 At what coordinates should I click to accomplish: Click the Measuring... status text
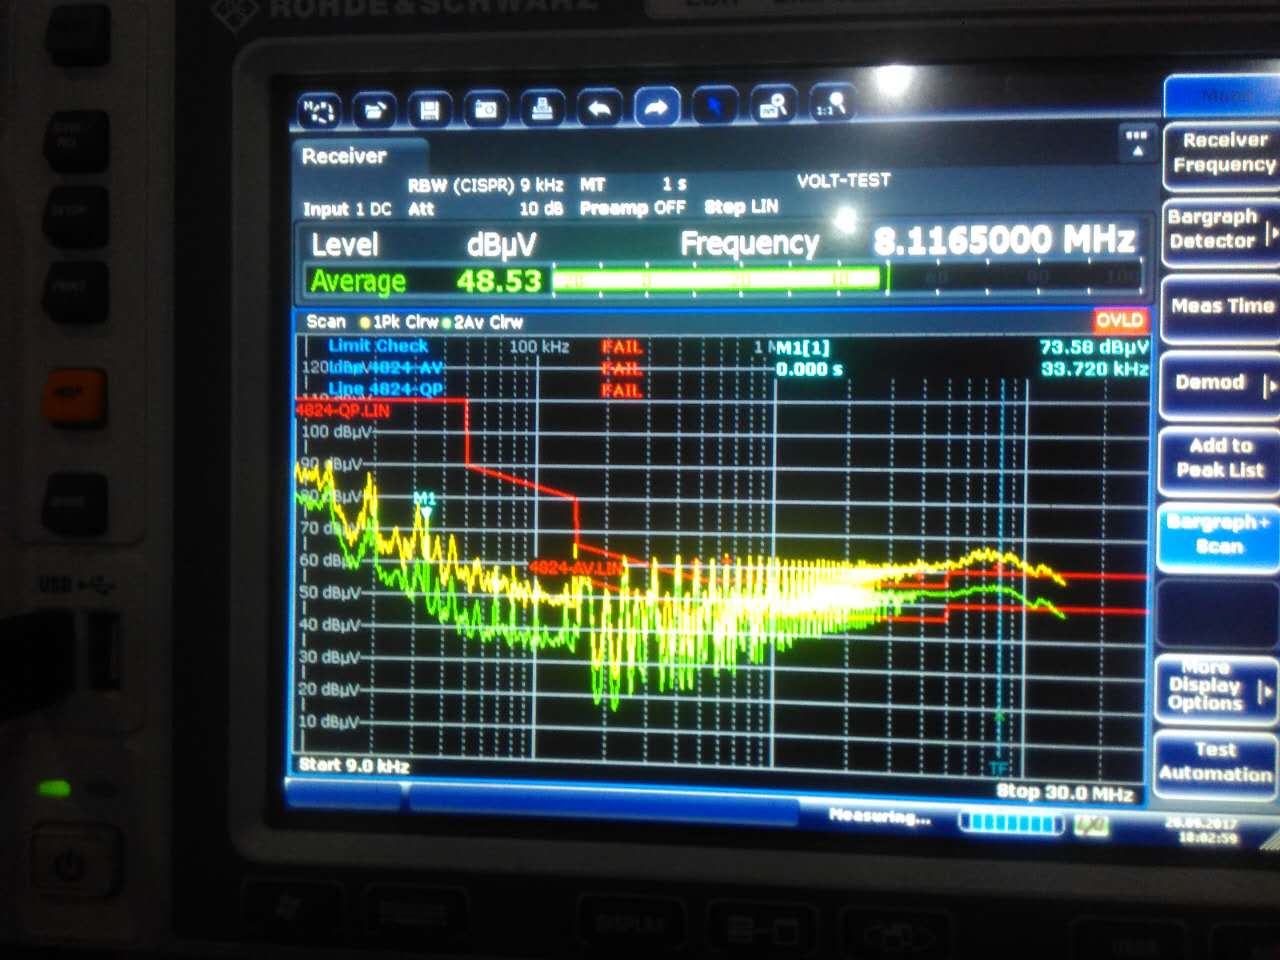[x=880, y=817]
